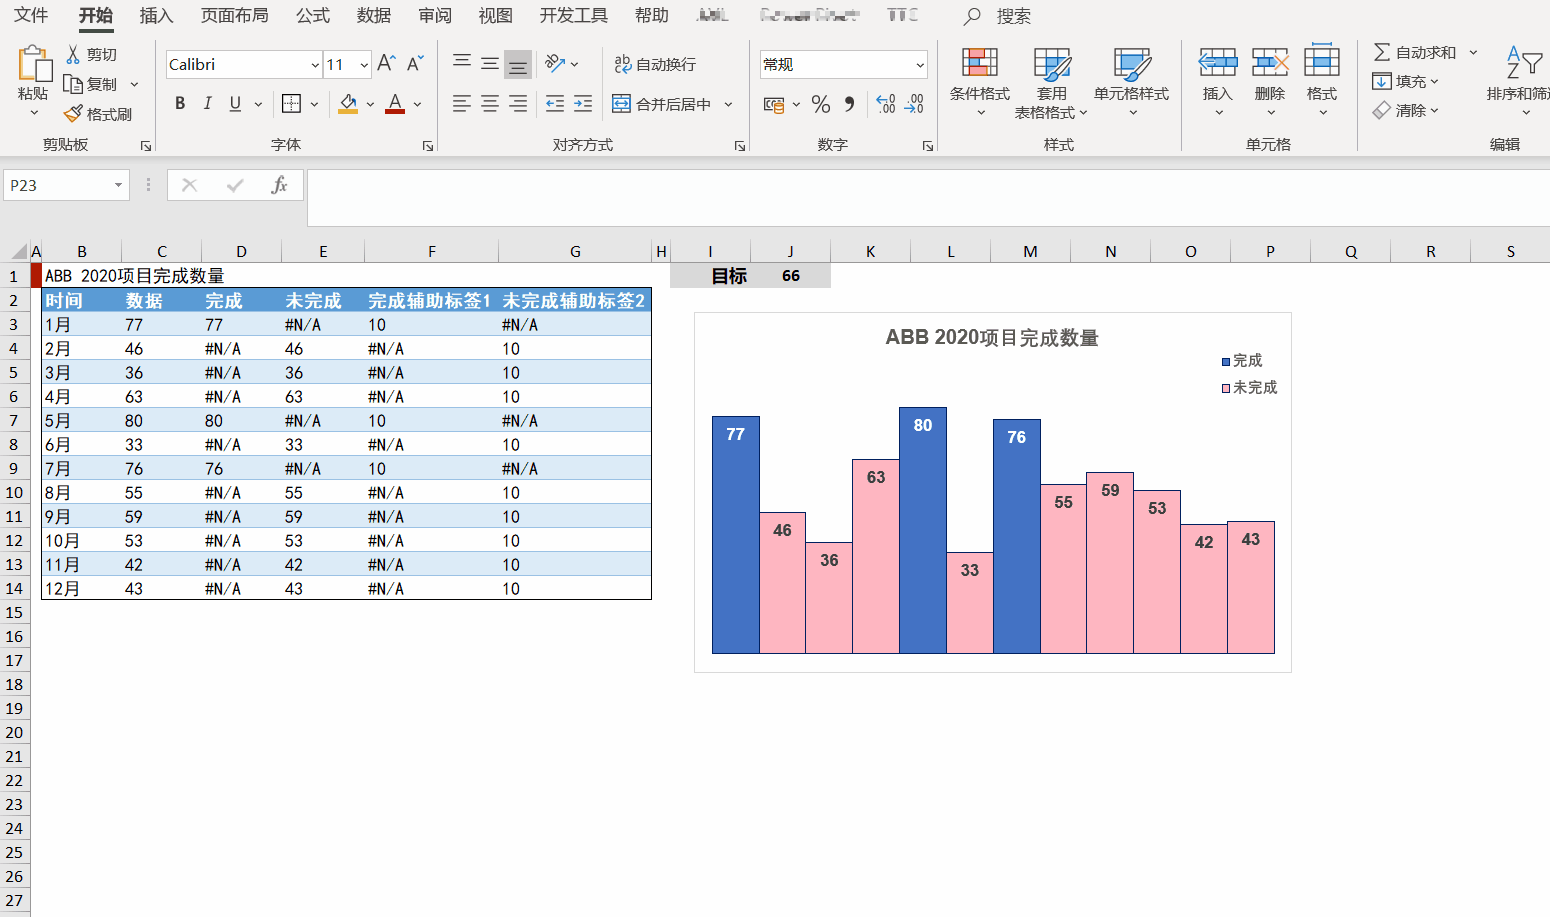Switch to the Data (数据) tab
Viewport: 1550px width, 917px height.
(374, 15)
